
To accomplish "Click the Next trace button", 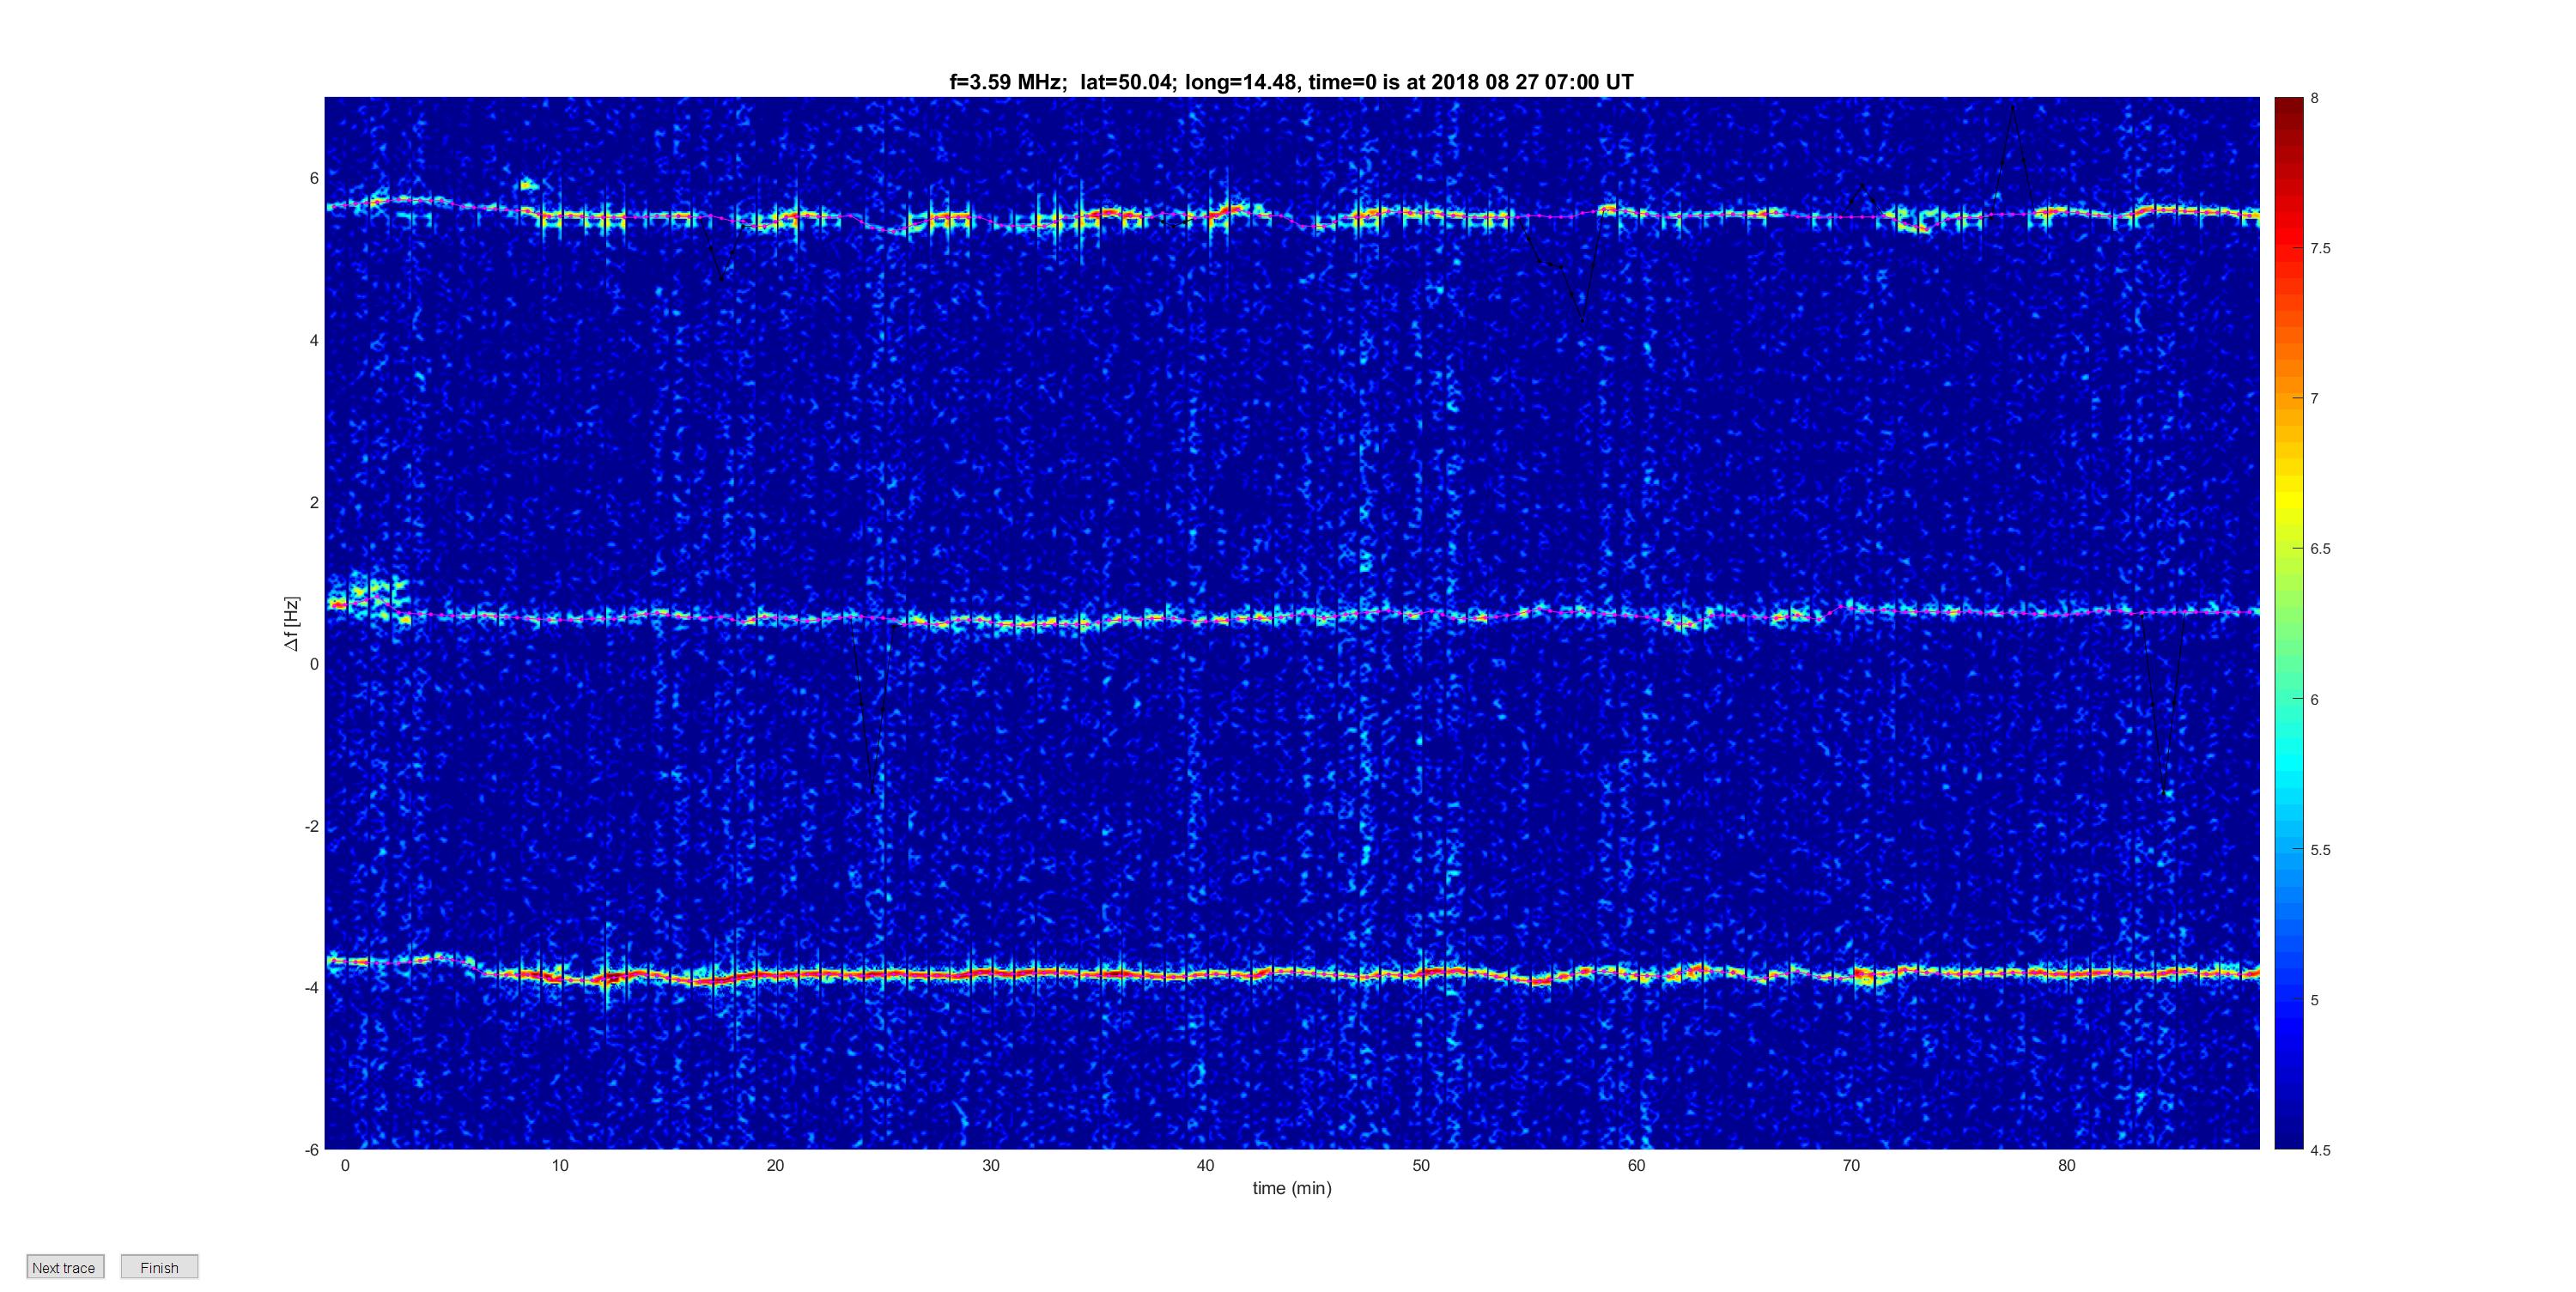I will 65,1267.
